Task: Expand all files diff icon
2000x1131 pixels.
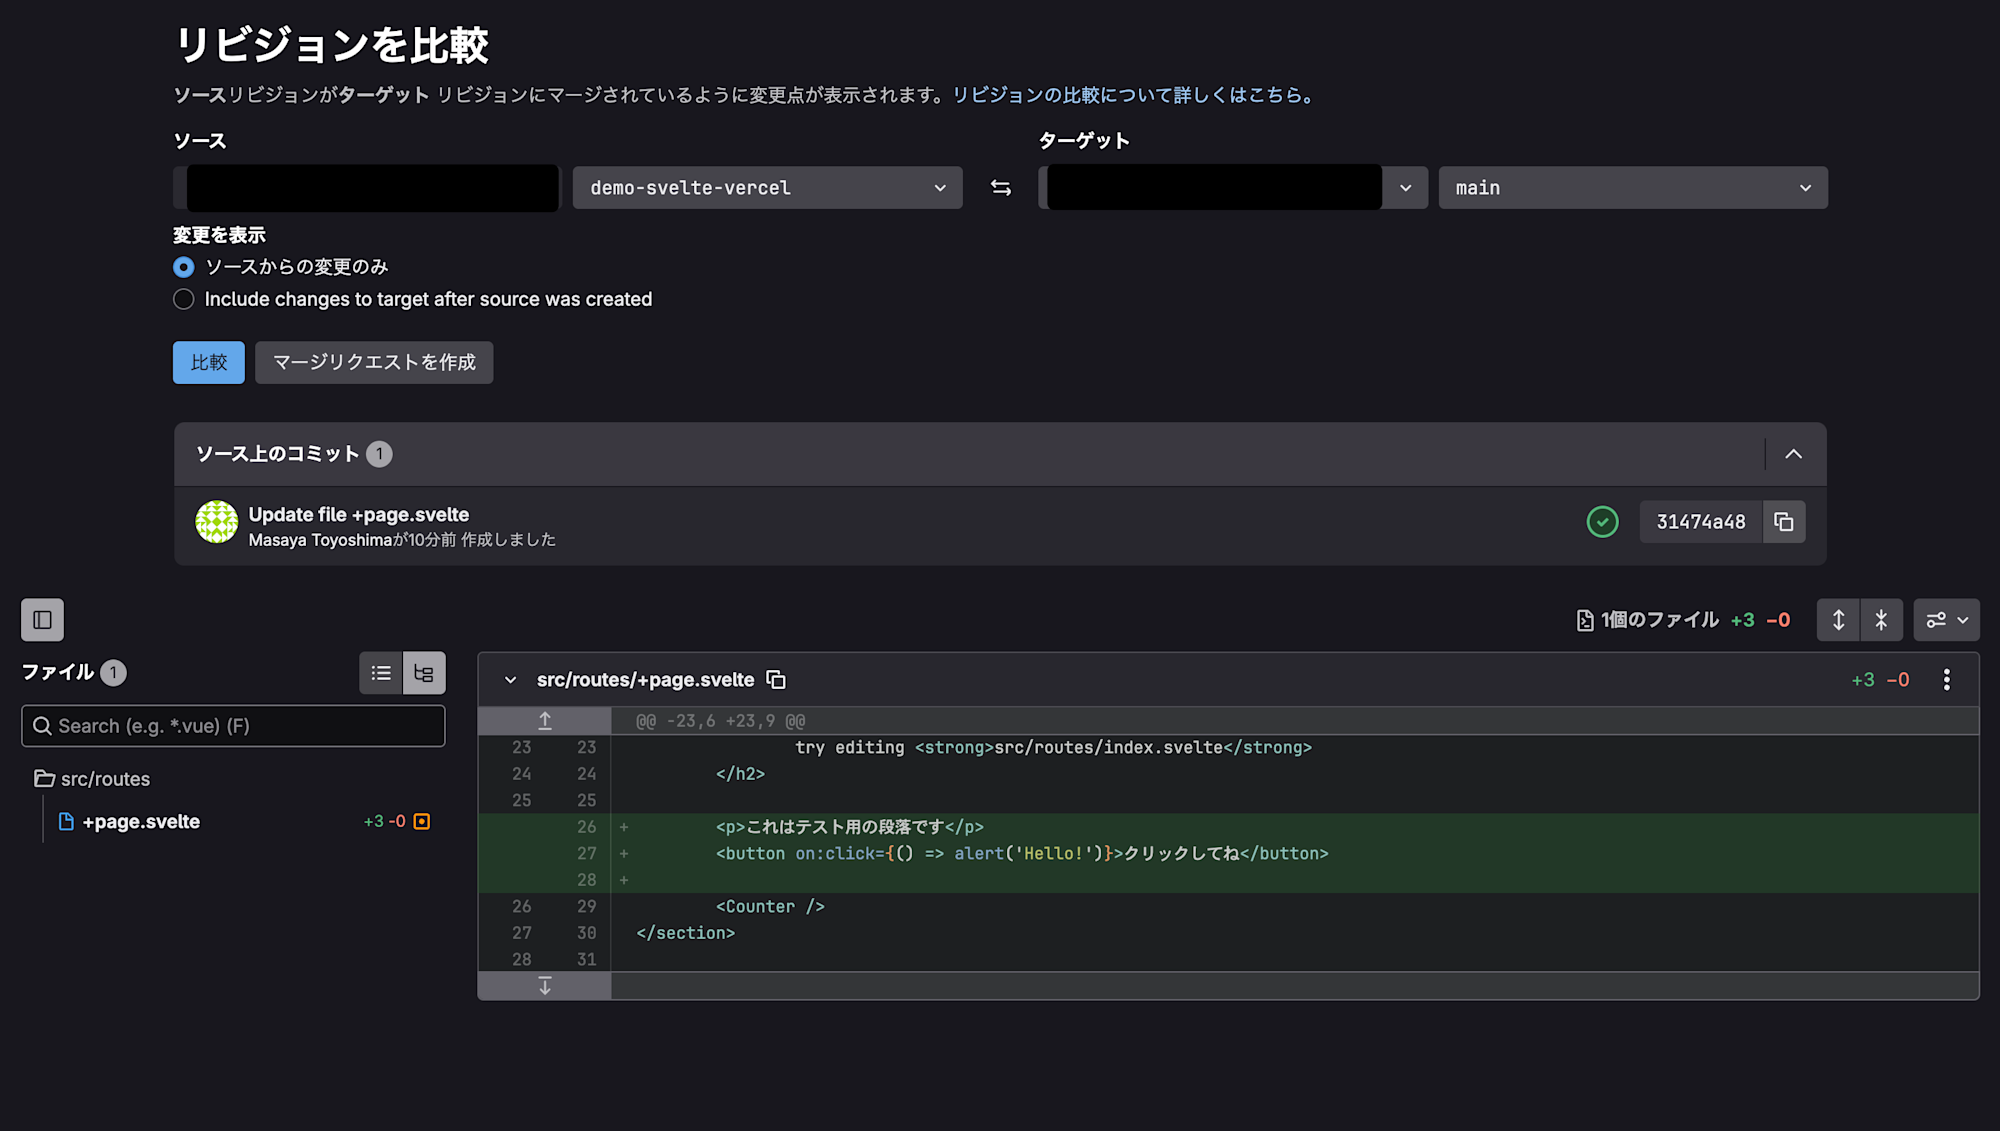Action: coord(1838,620)
